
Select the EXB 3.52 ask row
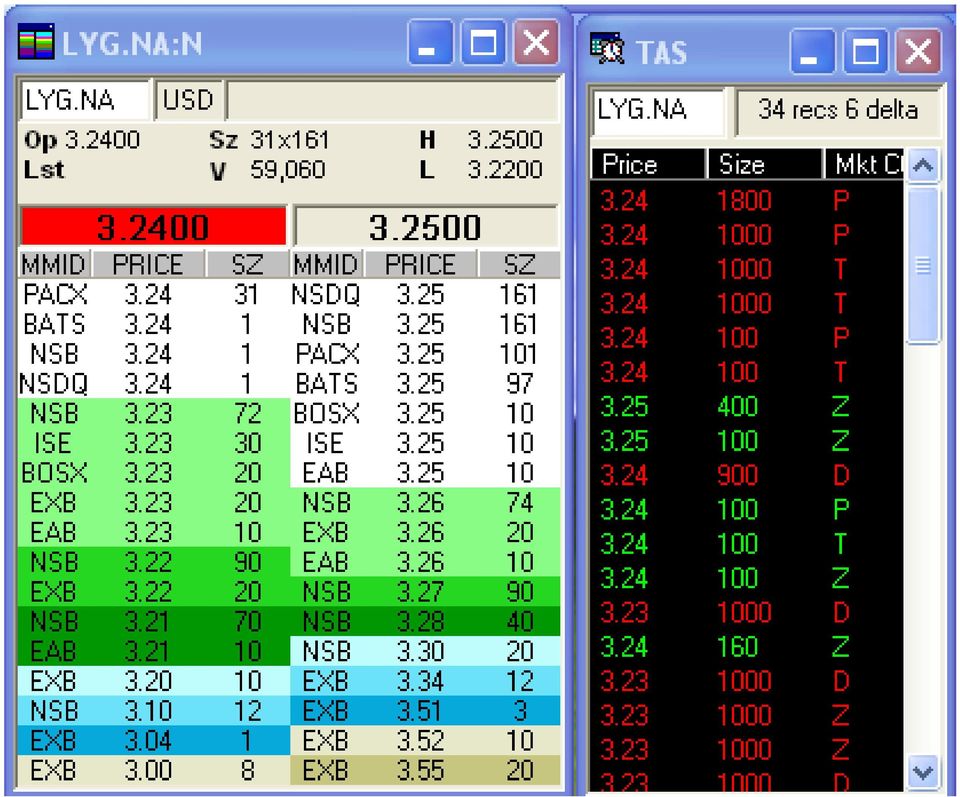(x=426, y=741)
